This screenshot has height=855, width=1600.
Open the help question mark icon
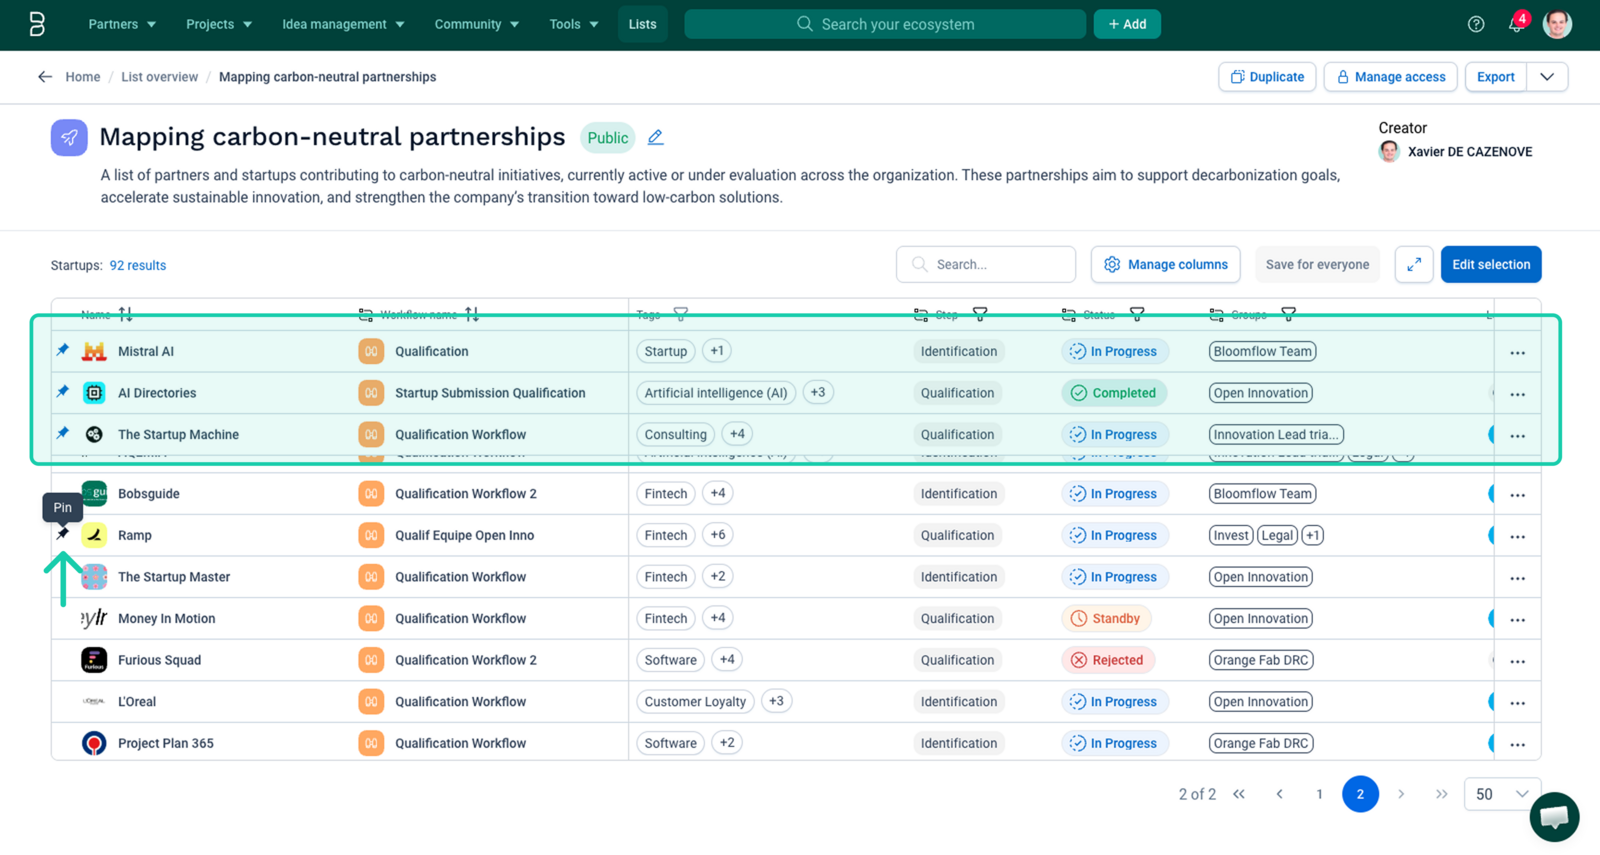click(1476, 24)
